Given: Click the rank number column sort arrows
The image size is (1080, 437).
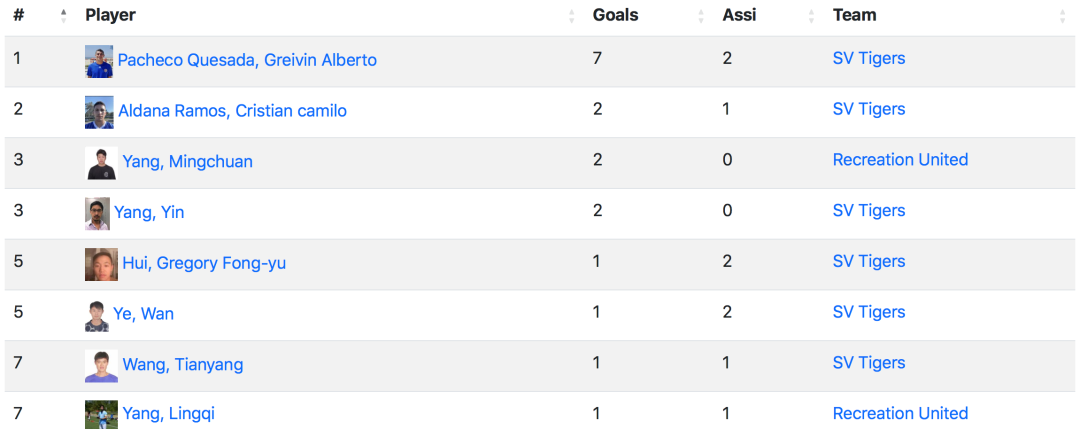Looking at the screenshot, I should (x=63, y=16).
